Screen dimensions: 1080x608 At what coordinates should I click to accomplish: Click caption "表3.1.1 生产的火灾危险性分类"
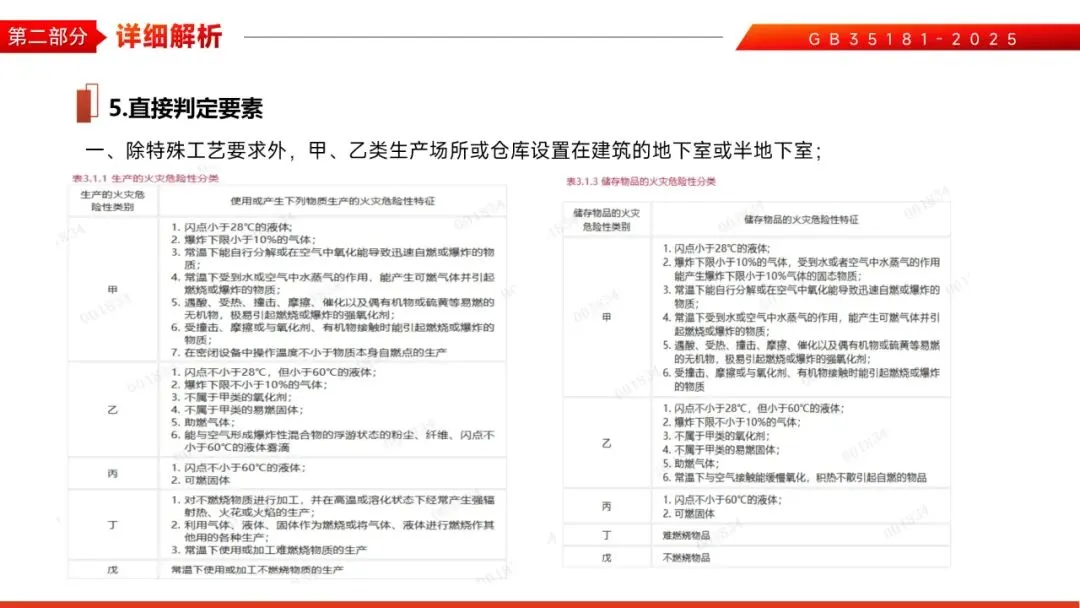coord(145,178)
